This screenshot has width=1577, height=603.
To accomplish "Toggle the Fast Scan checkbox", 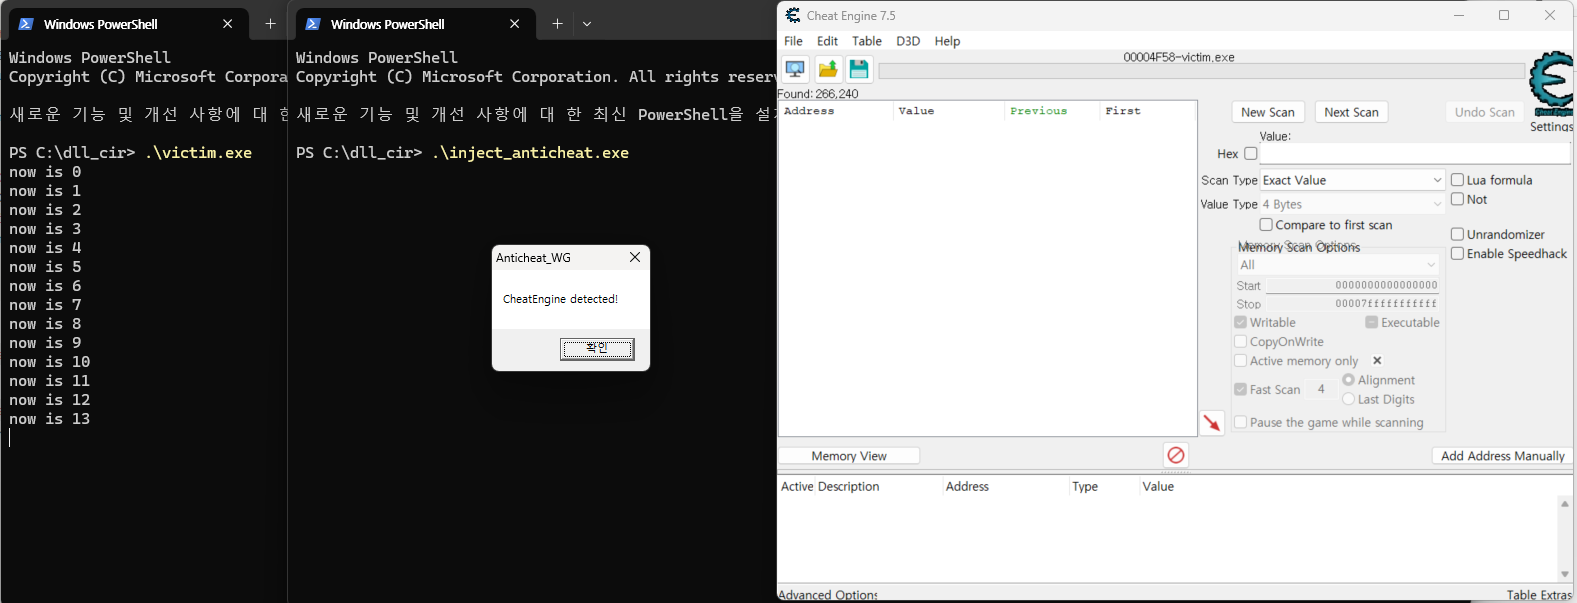I will pyautogui.click(x=1240, y=389).
